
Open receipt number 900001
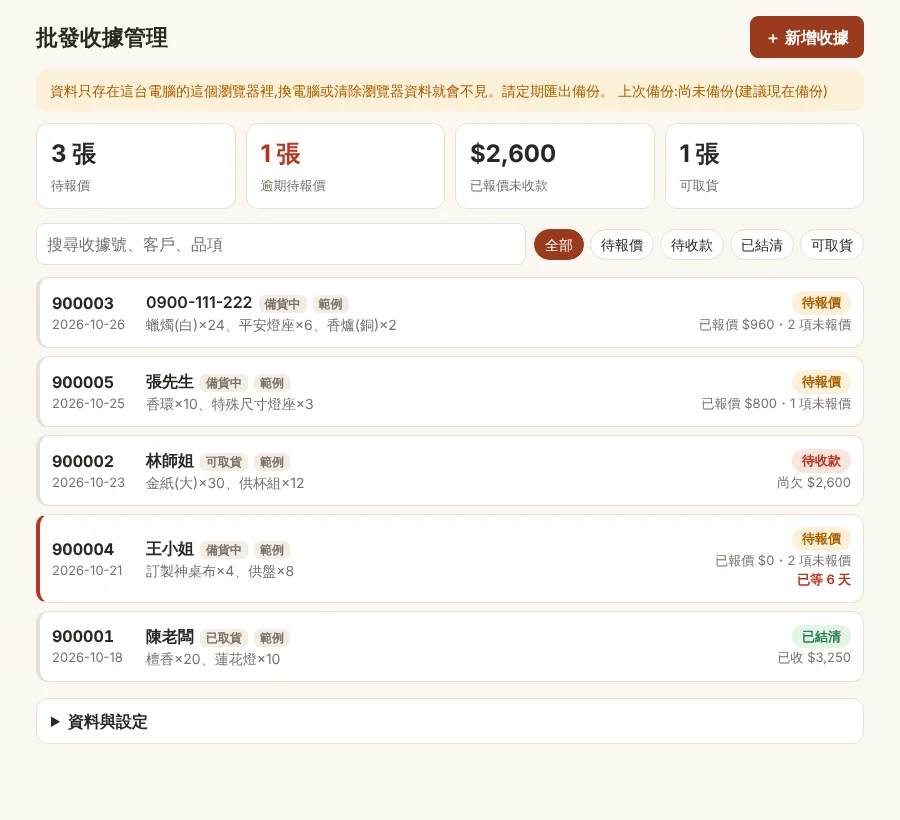click(83, 636)
